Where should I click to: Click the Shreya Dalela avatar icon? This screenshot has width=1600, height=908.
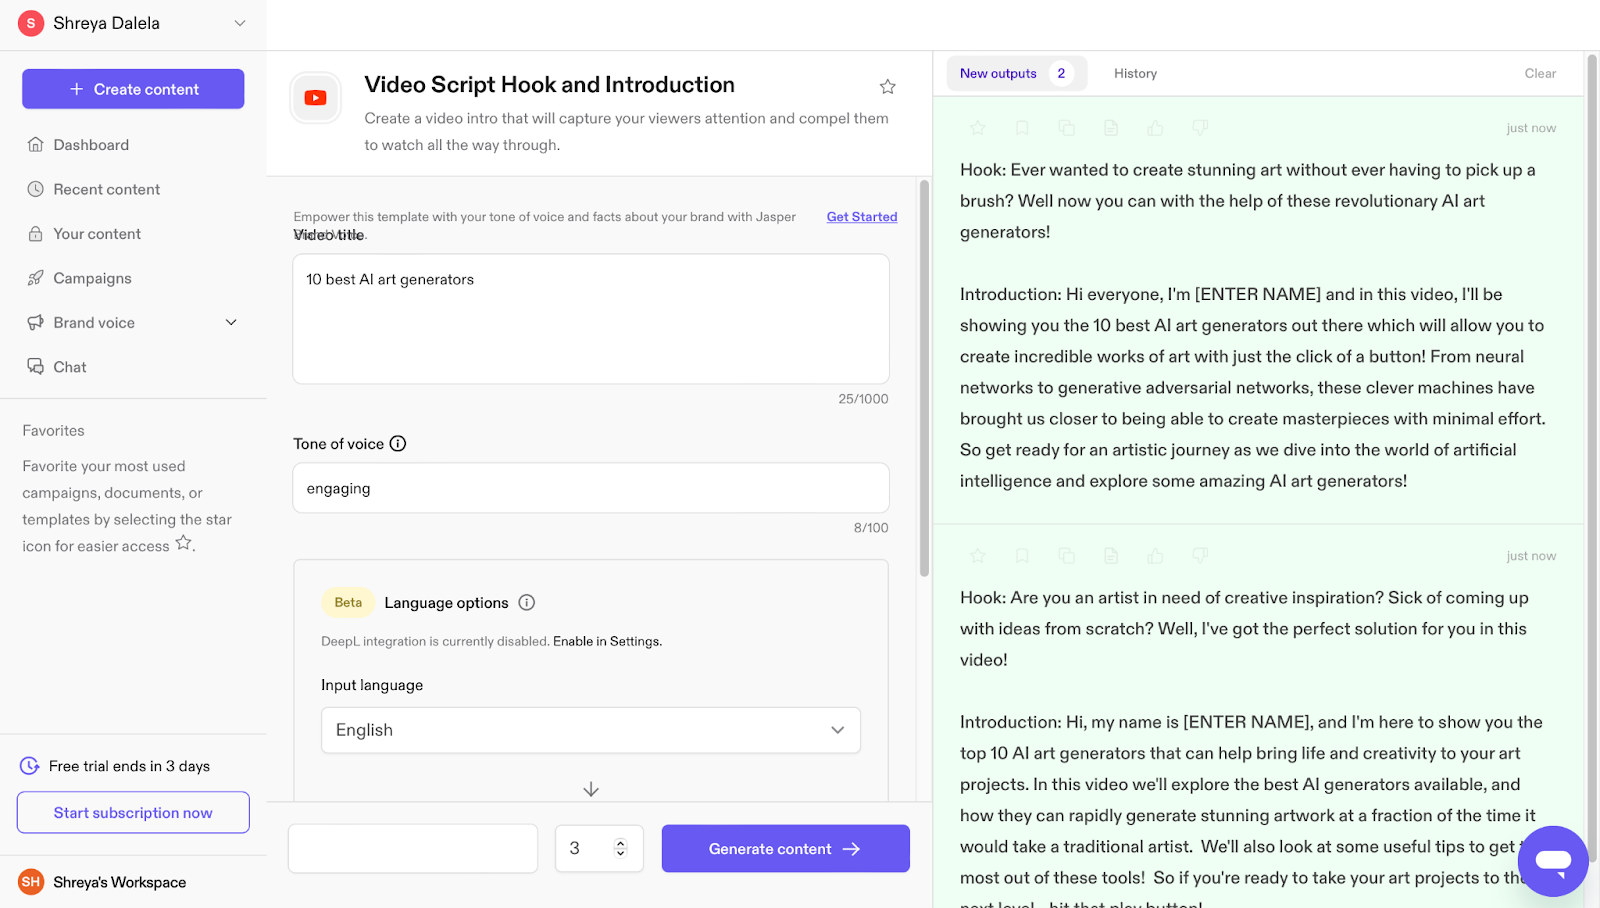(31, 23)
